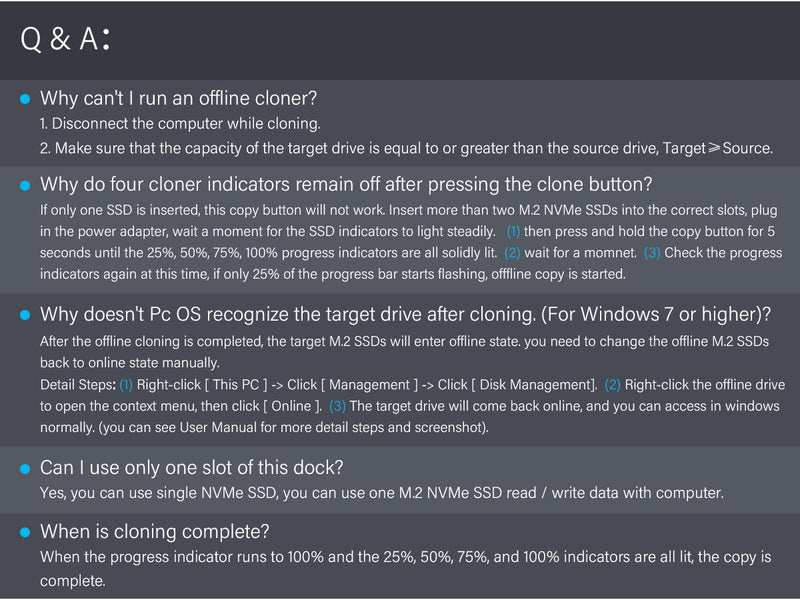Click bullet beside 'Why doesn't Pc OS recognize' question

pyautogui.click(x=25, y=315)
